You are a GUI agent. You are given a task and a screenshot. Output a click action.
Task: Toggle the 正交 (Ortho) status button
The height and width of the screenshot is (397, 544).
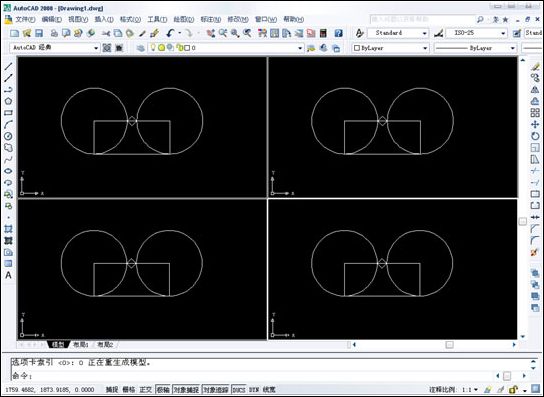pyautogui.click(x=145, y=389)
